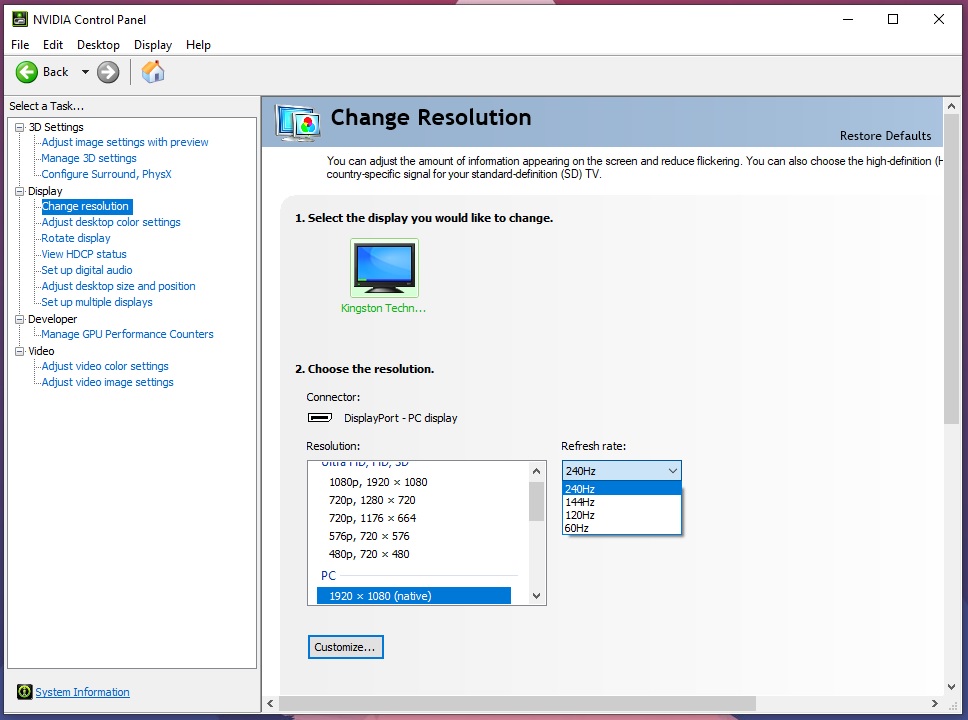Select 720p, 1176 × 664 resolution
Screen dimensions: 968x720
pyautogui.click(x=372, y=518)
